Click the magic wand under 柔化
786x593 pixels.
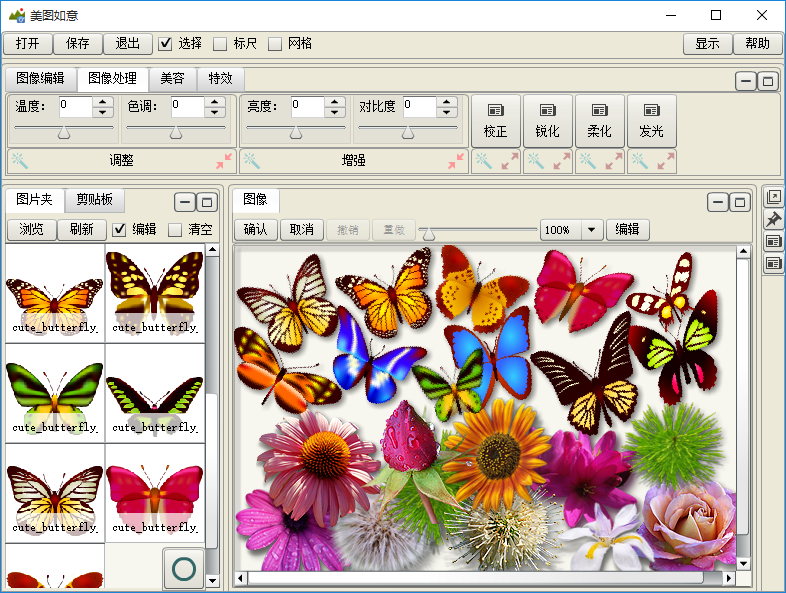[588, 161]
